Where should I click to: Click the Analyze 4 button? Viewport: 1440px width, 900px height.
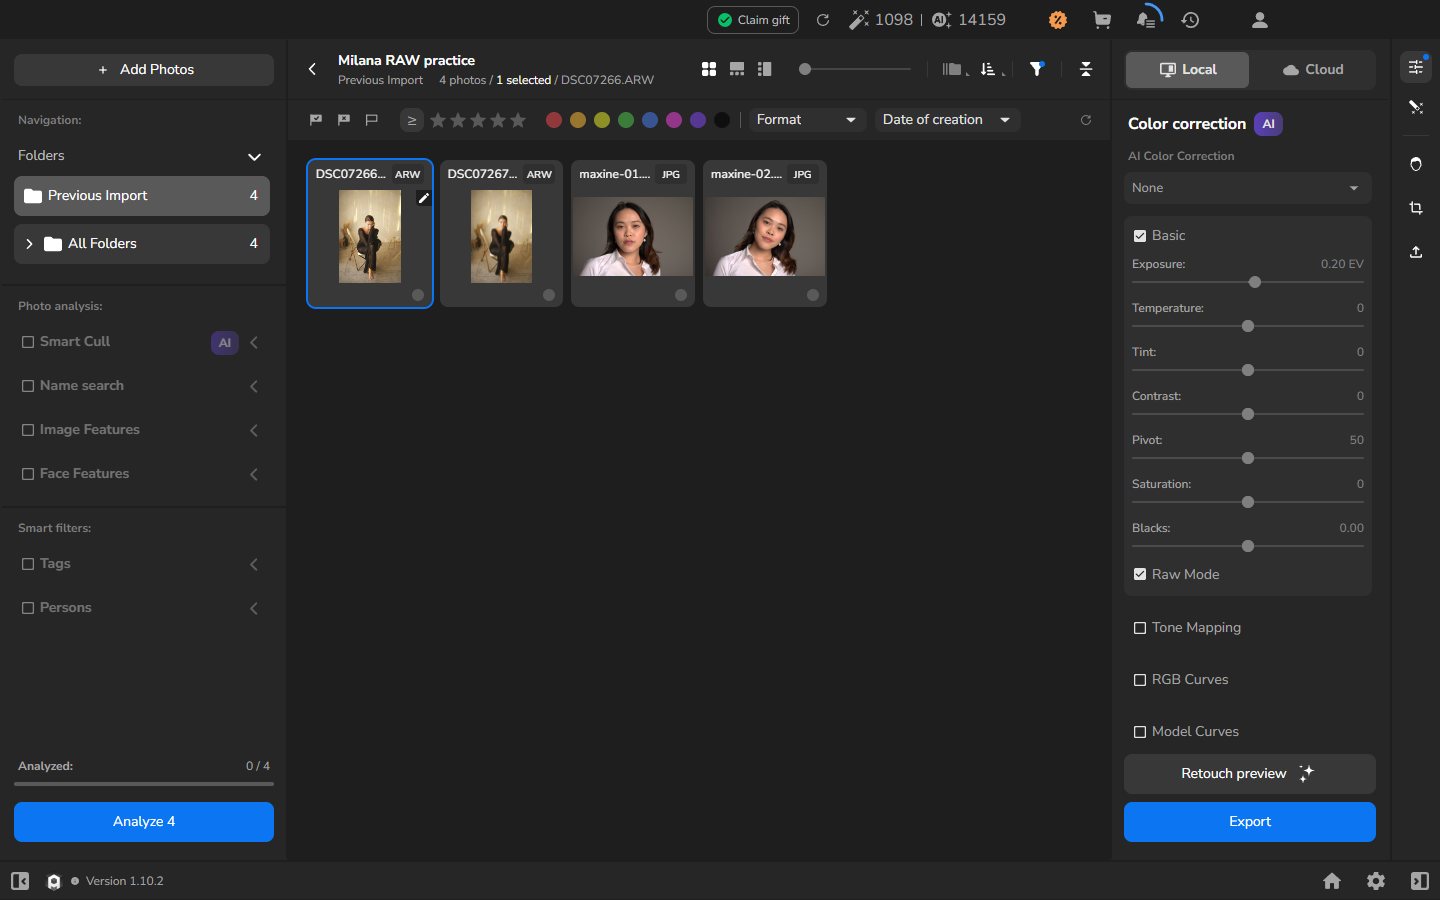144,822
